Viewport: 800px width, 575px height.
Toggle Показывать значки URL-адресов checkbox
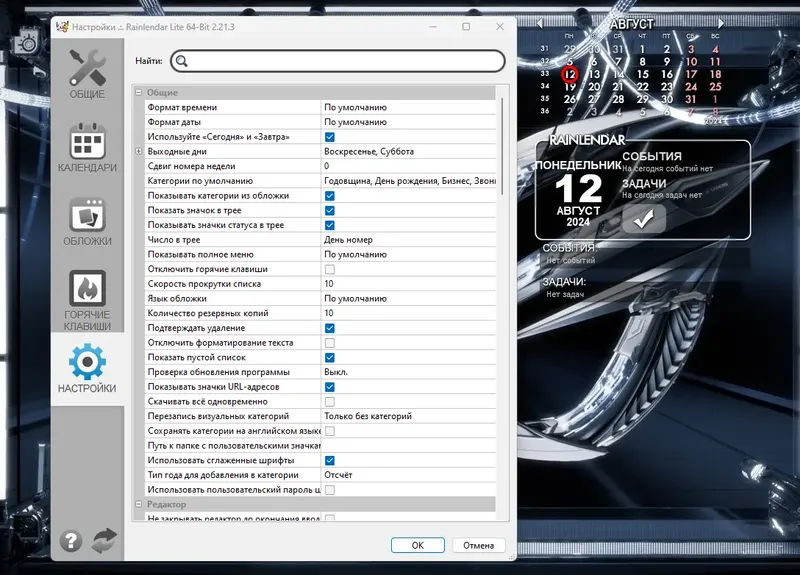[x=330, y=387]
